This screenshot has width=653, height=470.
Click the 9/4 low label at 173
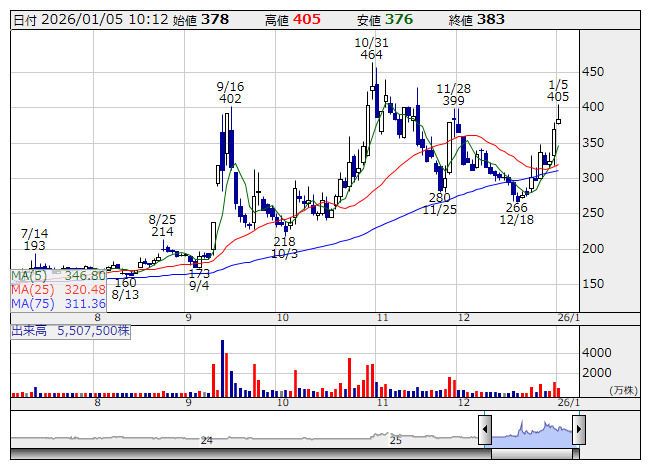(x=199, y=278)
